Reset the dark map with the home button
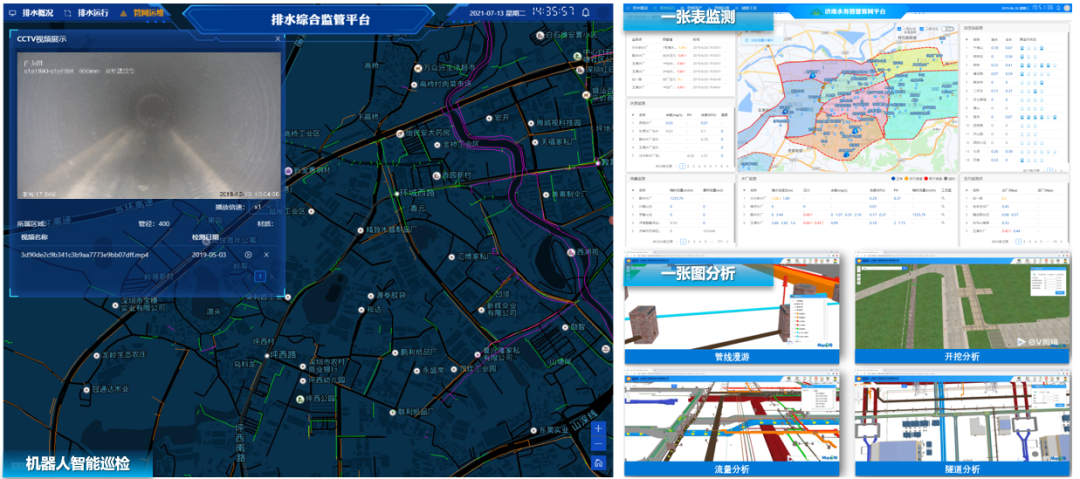1080x479 pixels. coord(599,462)
